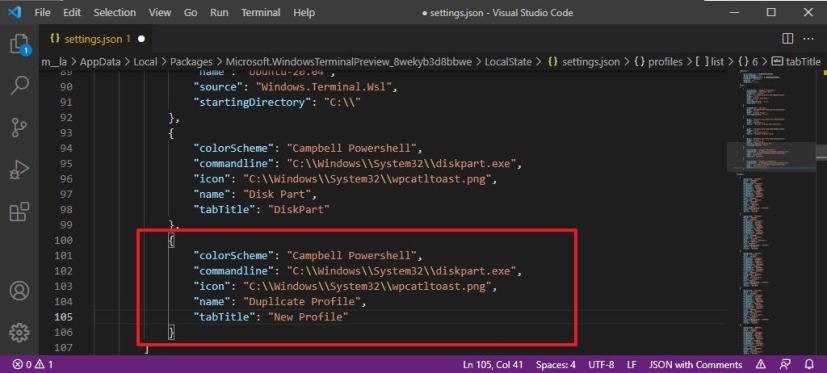
Task: Open the editor More Actions menu
Action: pos(808,39)
